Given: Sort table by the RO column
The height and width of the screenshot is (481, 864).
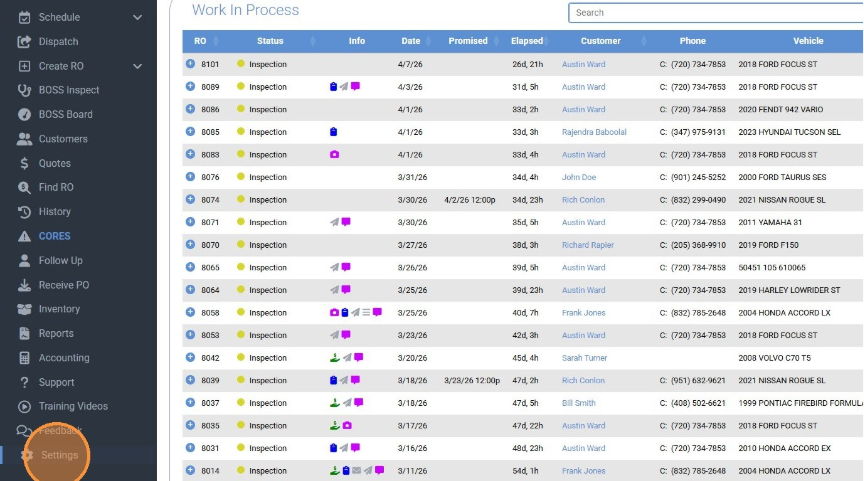Looking at the screenshot, I should coord(200,41).
